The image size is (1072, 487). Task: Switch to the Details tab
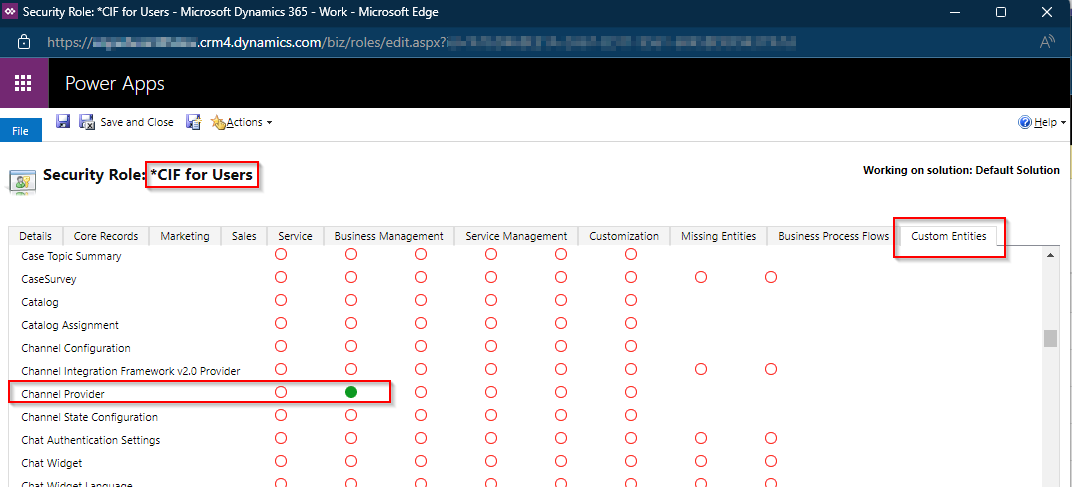(36, 236)
